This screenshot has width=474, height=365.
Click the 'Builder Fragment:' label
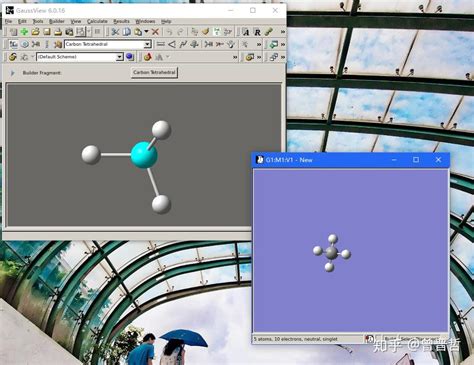42,73
